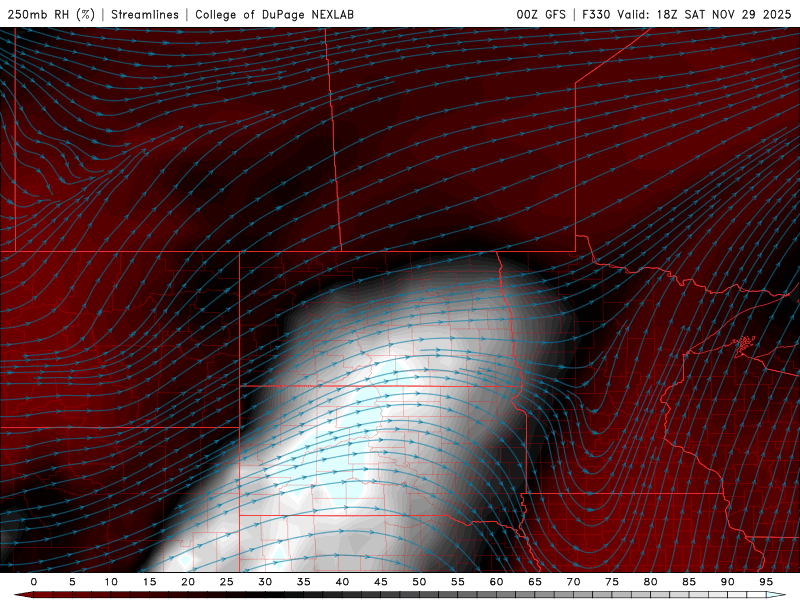This screenshot has width=800, height=600.
Task: Select the "F330" forecast hour text
Action: pyautogui.click(x=596, y=14)
